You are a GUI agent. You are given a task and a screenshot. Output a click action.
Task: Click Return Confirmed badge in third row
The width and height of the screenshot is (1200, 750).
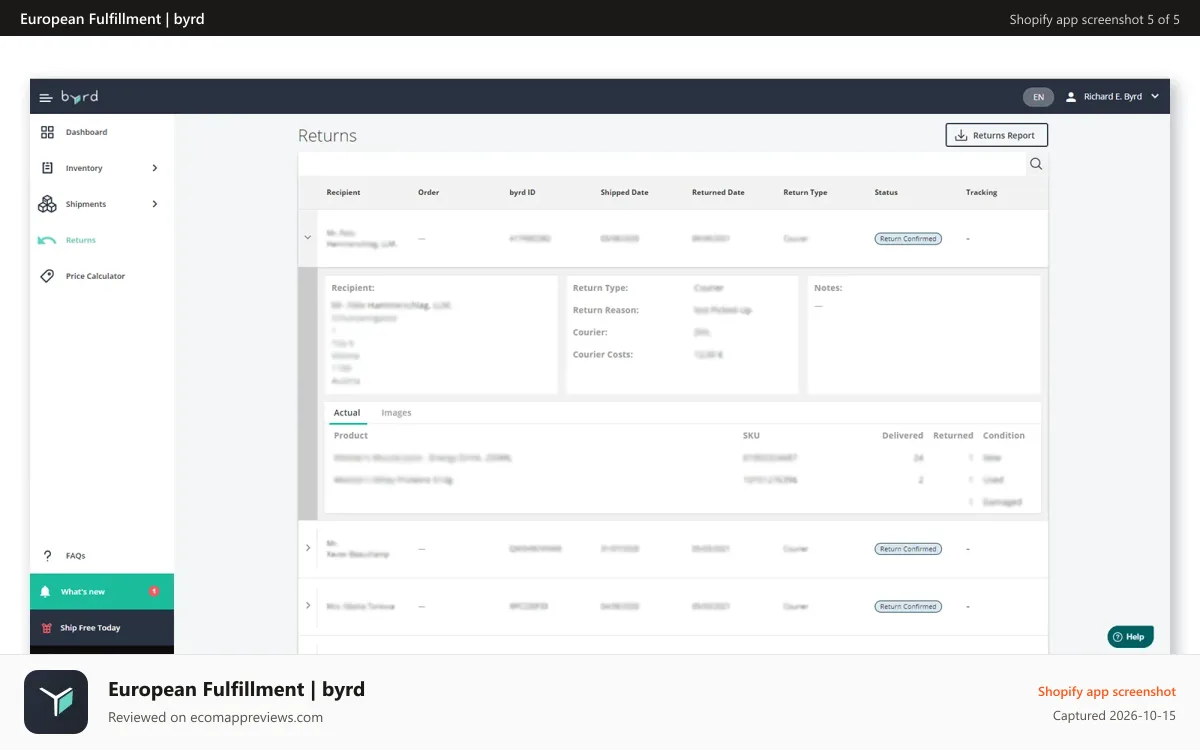[x=908, y=607]
